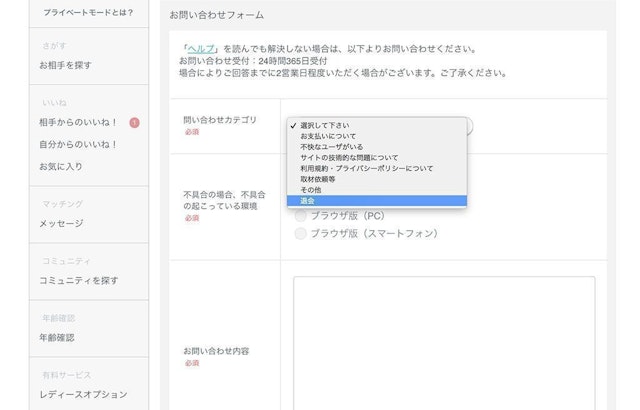Open メッセージ in the sidebar
The height and width of the screenshot is (410, 640).
[x=61, y=223]
